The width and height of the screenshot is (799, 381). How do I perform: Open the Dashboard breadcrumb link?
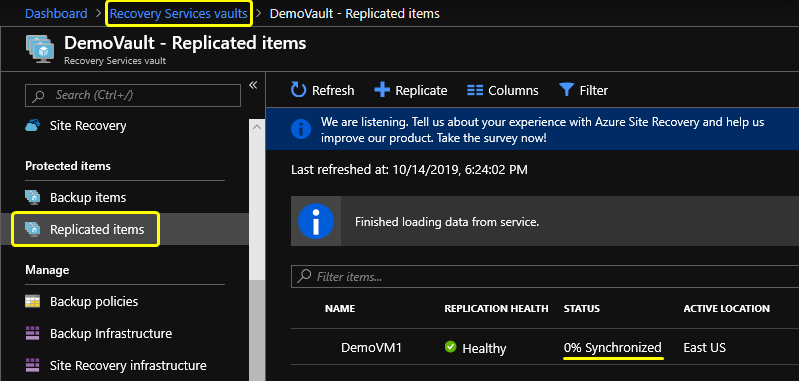pos(56,14)
